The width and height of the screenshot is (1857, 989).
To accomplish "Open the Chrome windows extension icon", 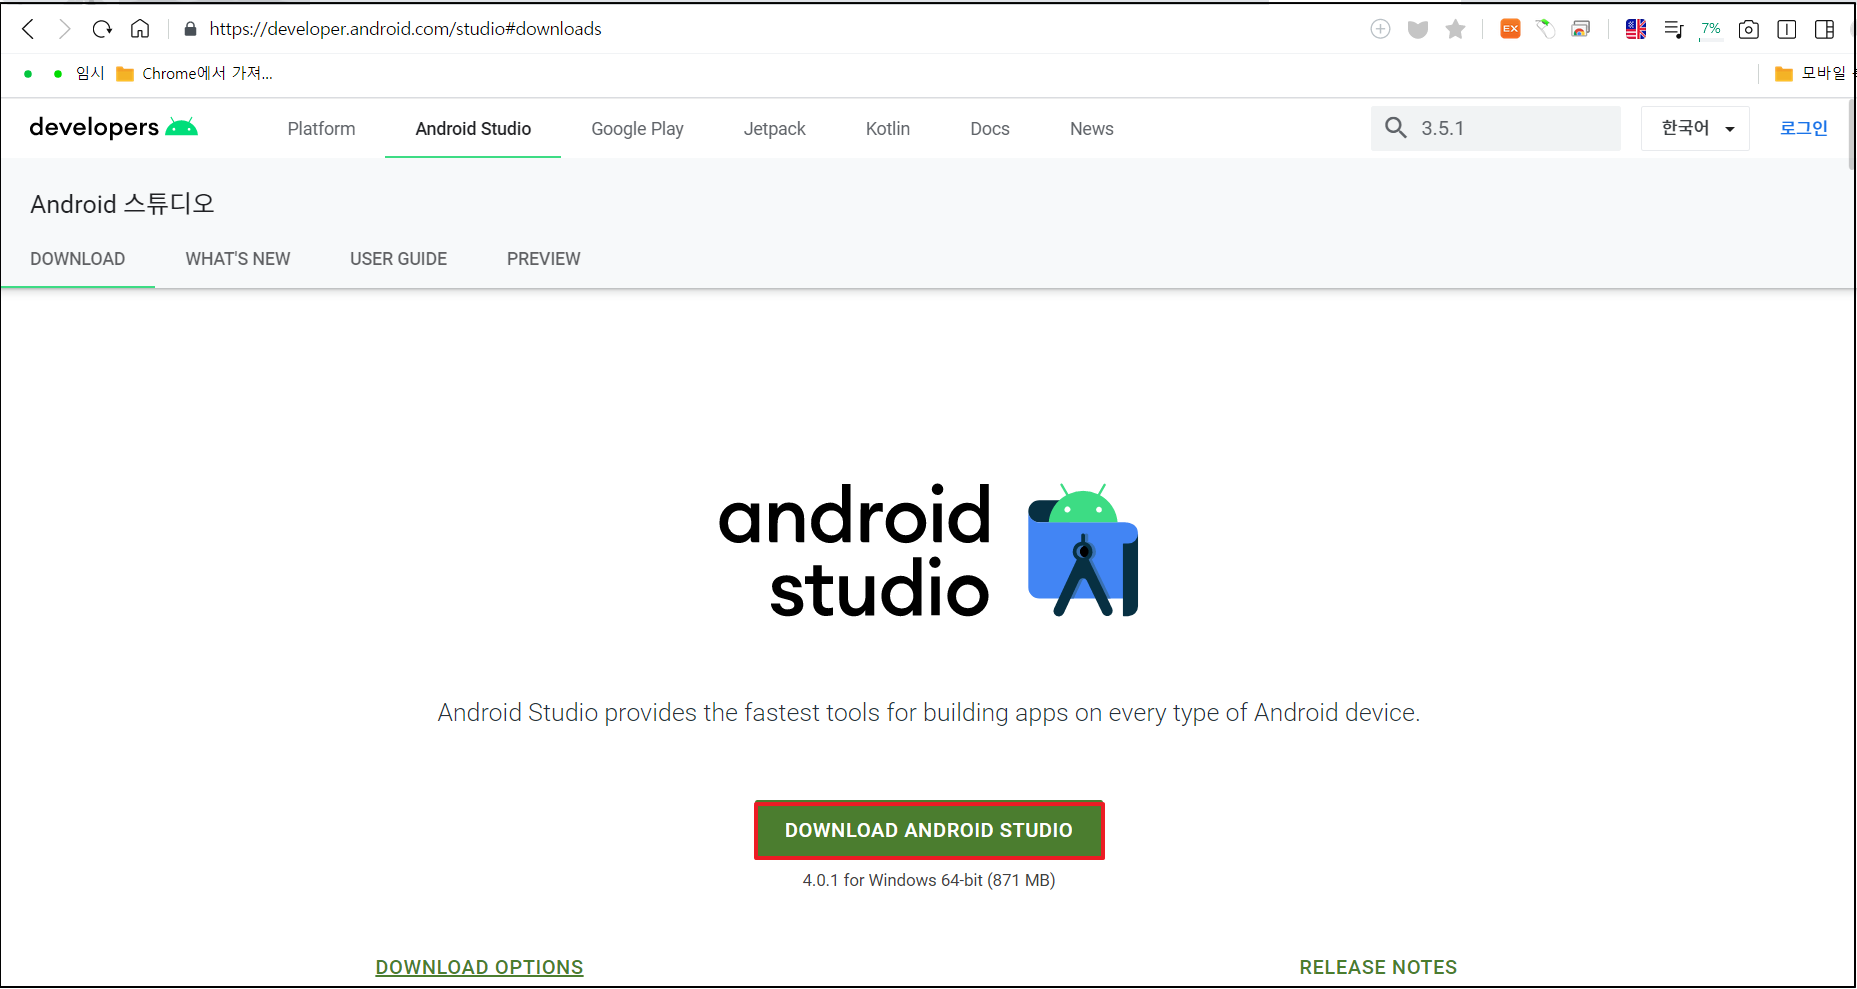I will tap(1581, 29).
